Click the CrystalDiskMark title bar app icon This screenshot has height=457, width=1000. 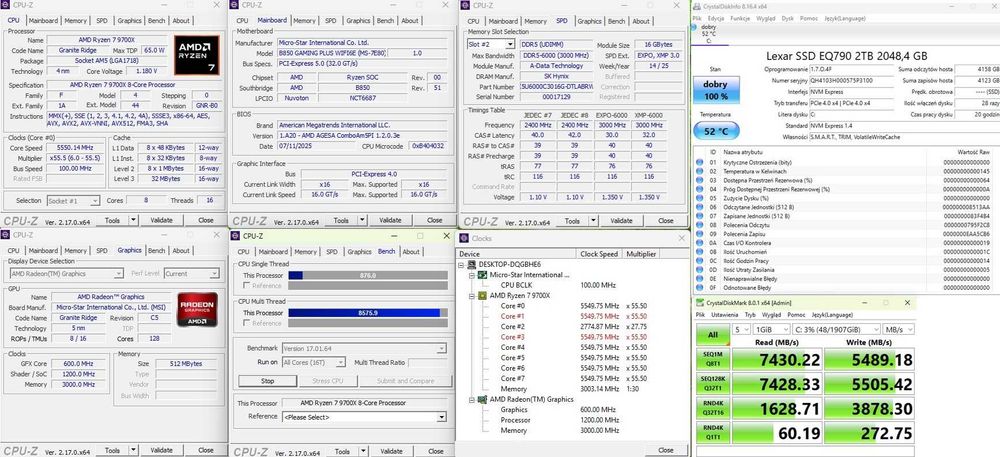(700, 303)
